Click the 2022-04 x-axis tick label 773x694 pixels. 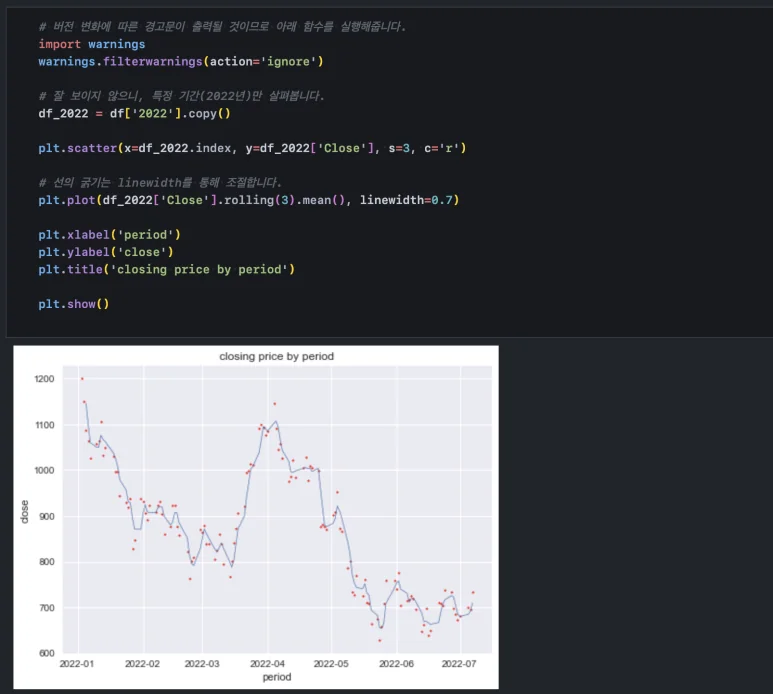pyautogui.click(x=267, y=663)
